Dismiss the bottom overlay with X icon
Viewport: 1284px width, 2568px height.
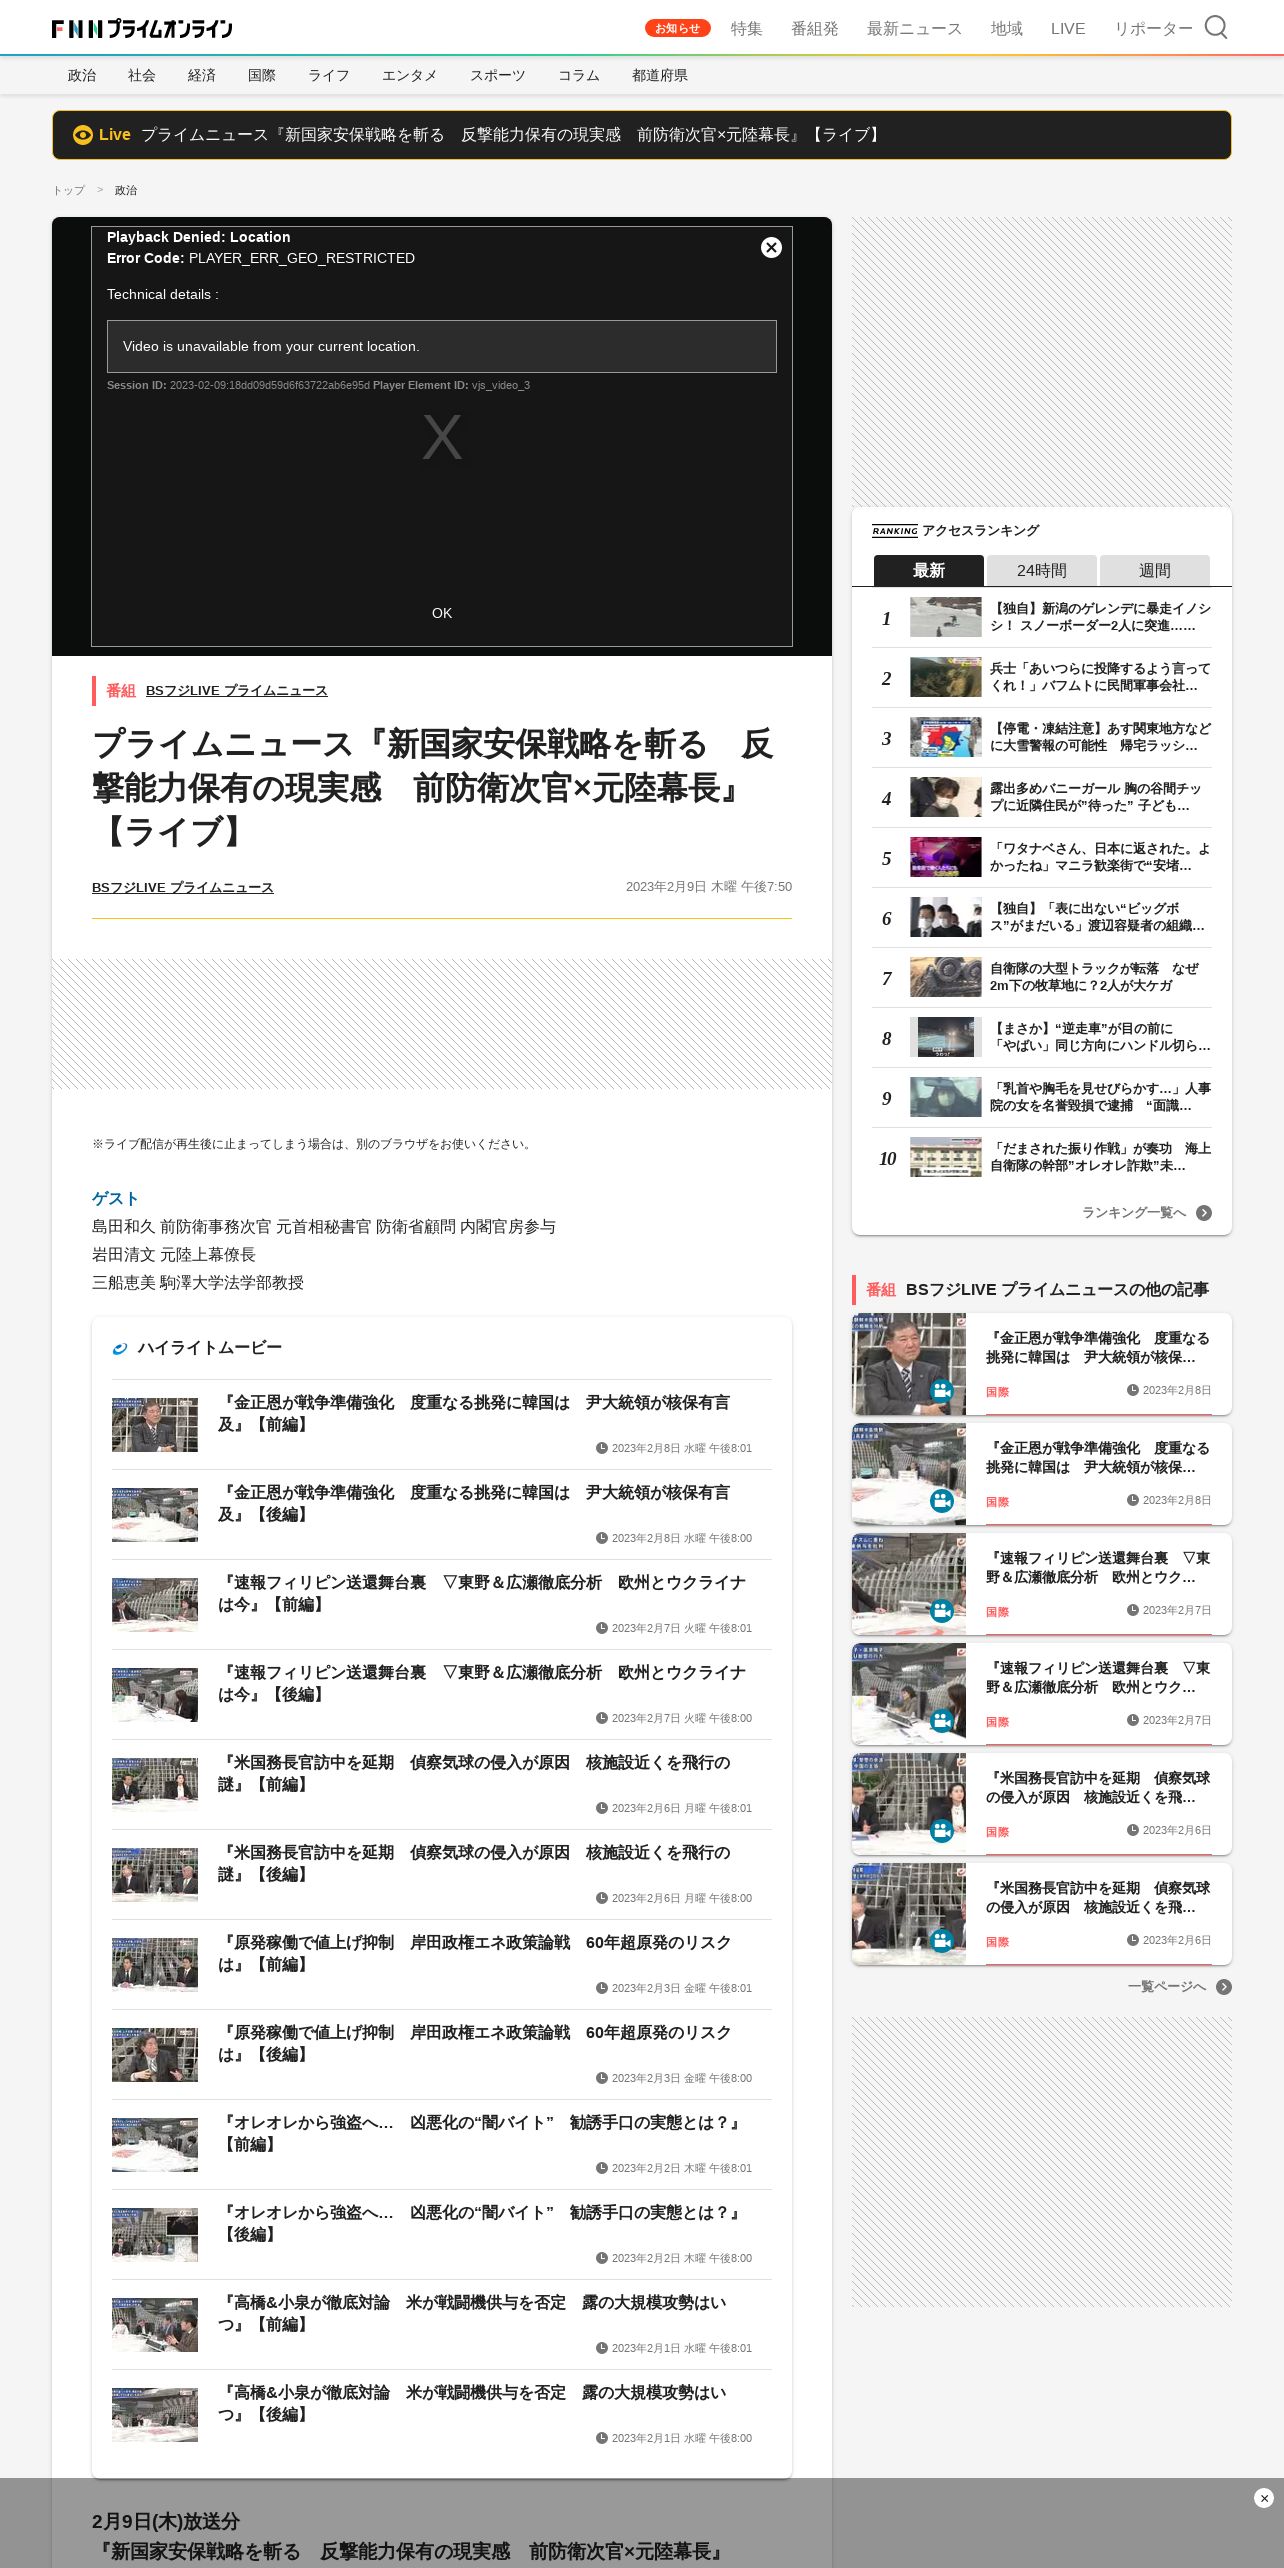tap(1264, 2498)
